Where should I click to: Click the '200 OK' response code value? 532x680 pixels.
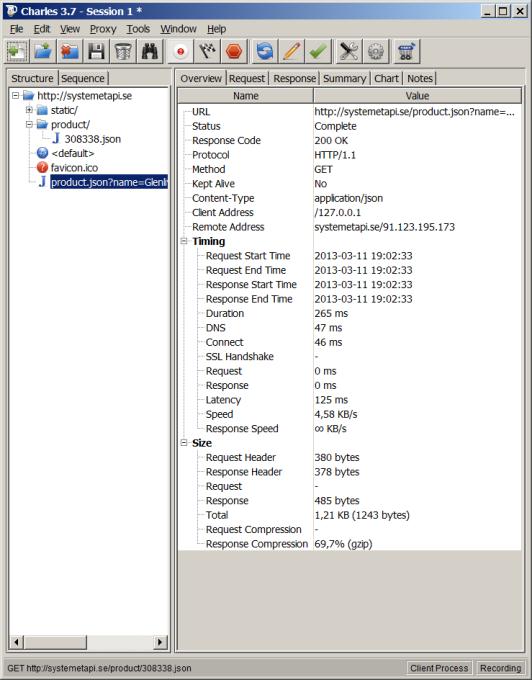pyautogui.click(x=331, y=141)
